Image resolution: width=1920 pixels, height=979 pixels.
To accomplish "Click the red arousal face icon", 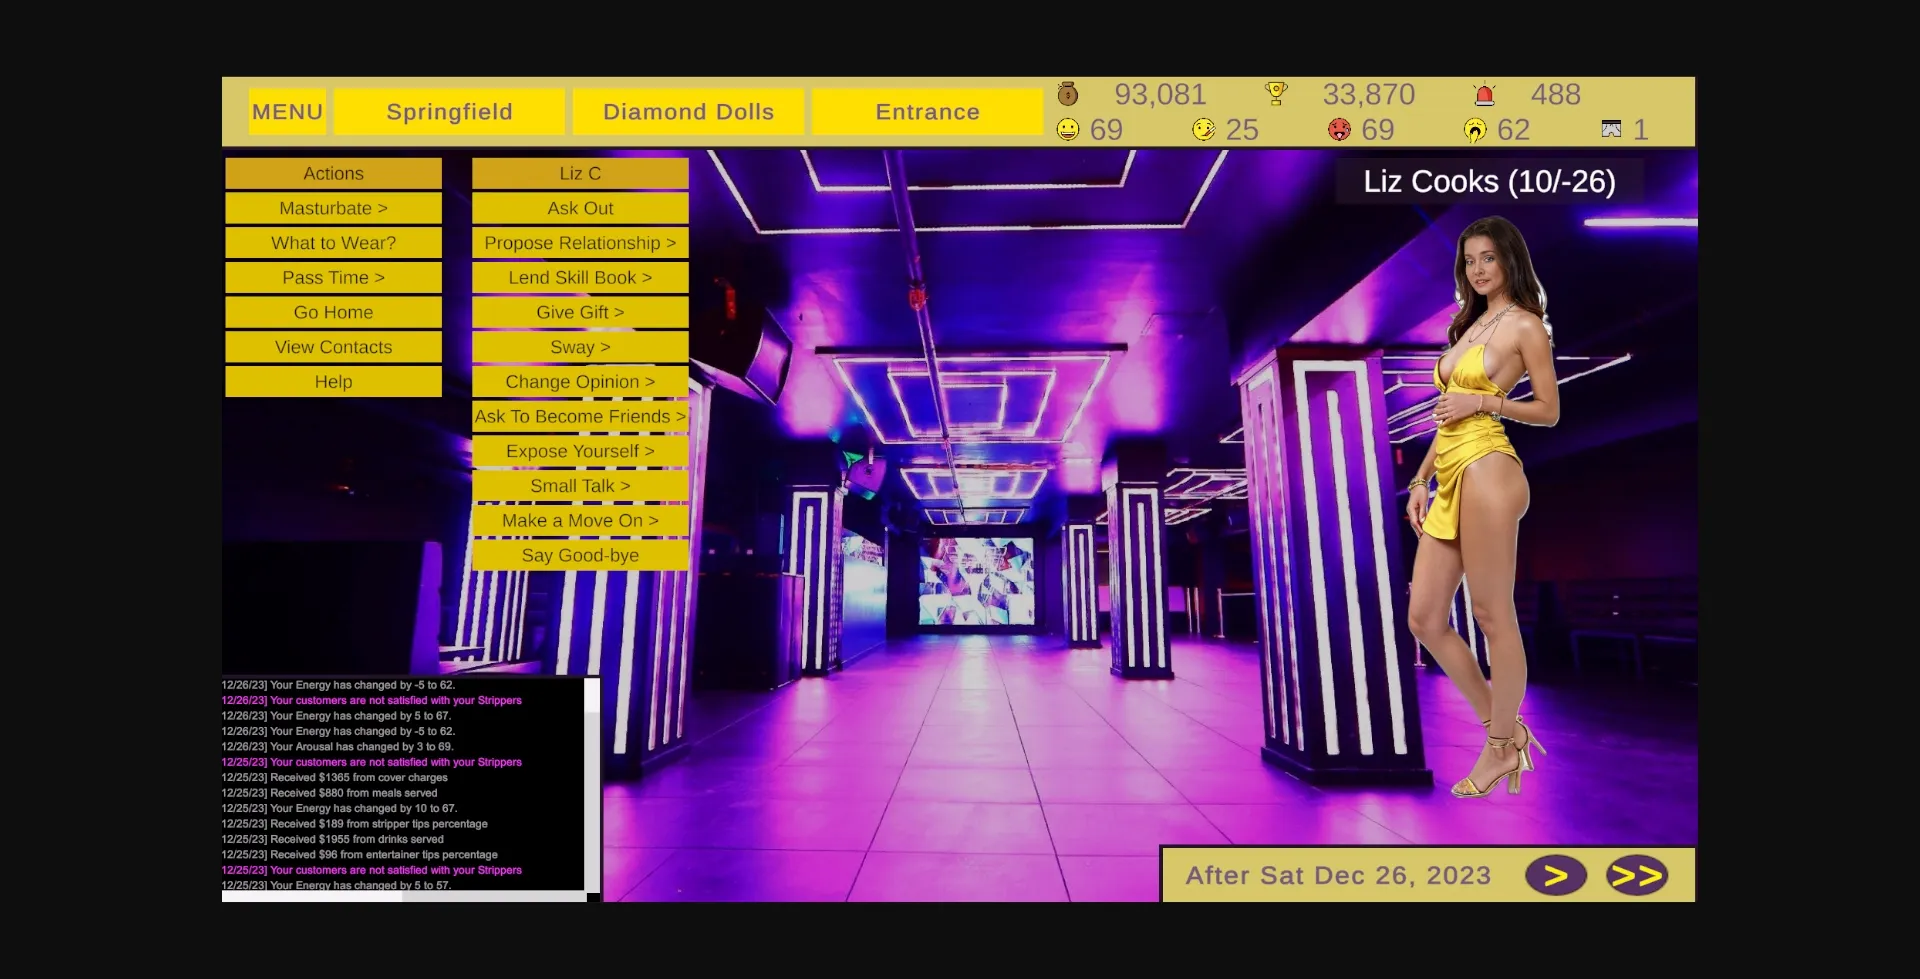I will [x=1340, y=129].
